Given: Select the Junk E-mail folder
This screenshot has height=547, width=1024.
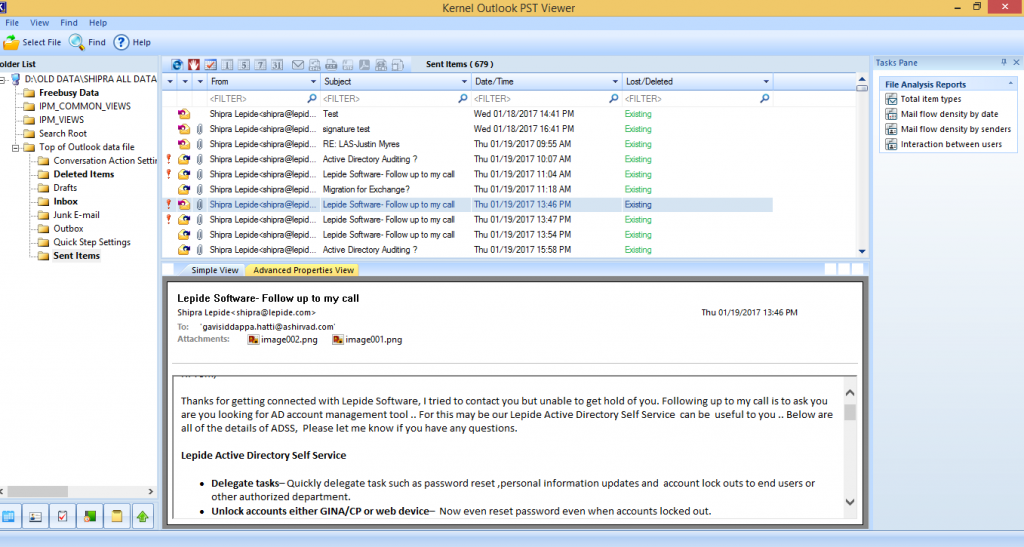Looking at the screenshot, I should [76, 215].
